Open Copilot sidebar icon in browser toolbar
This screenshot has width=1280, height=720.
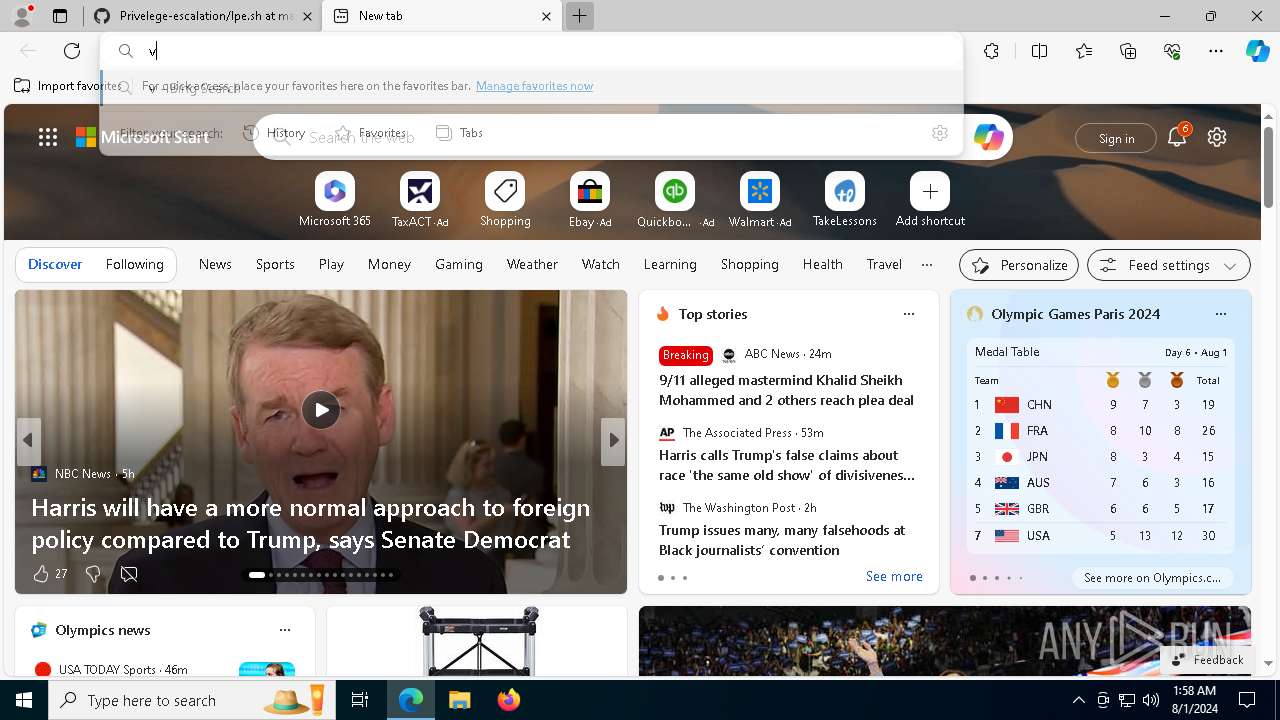coord(1257,51)
